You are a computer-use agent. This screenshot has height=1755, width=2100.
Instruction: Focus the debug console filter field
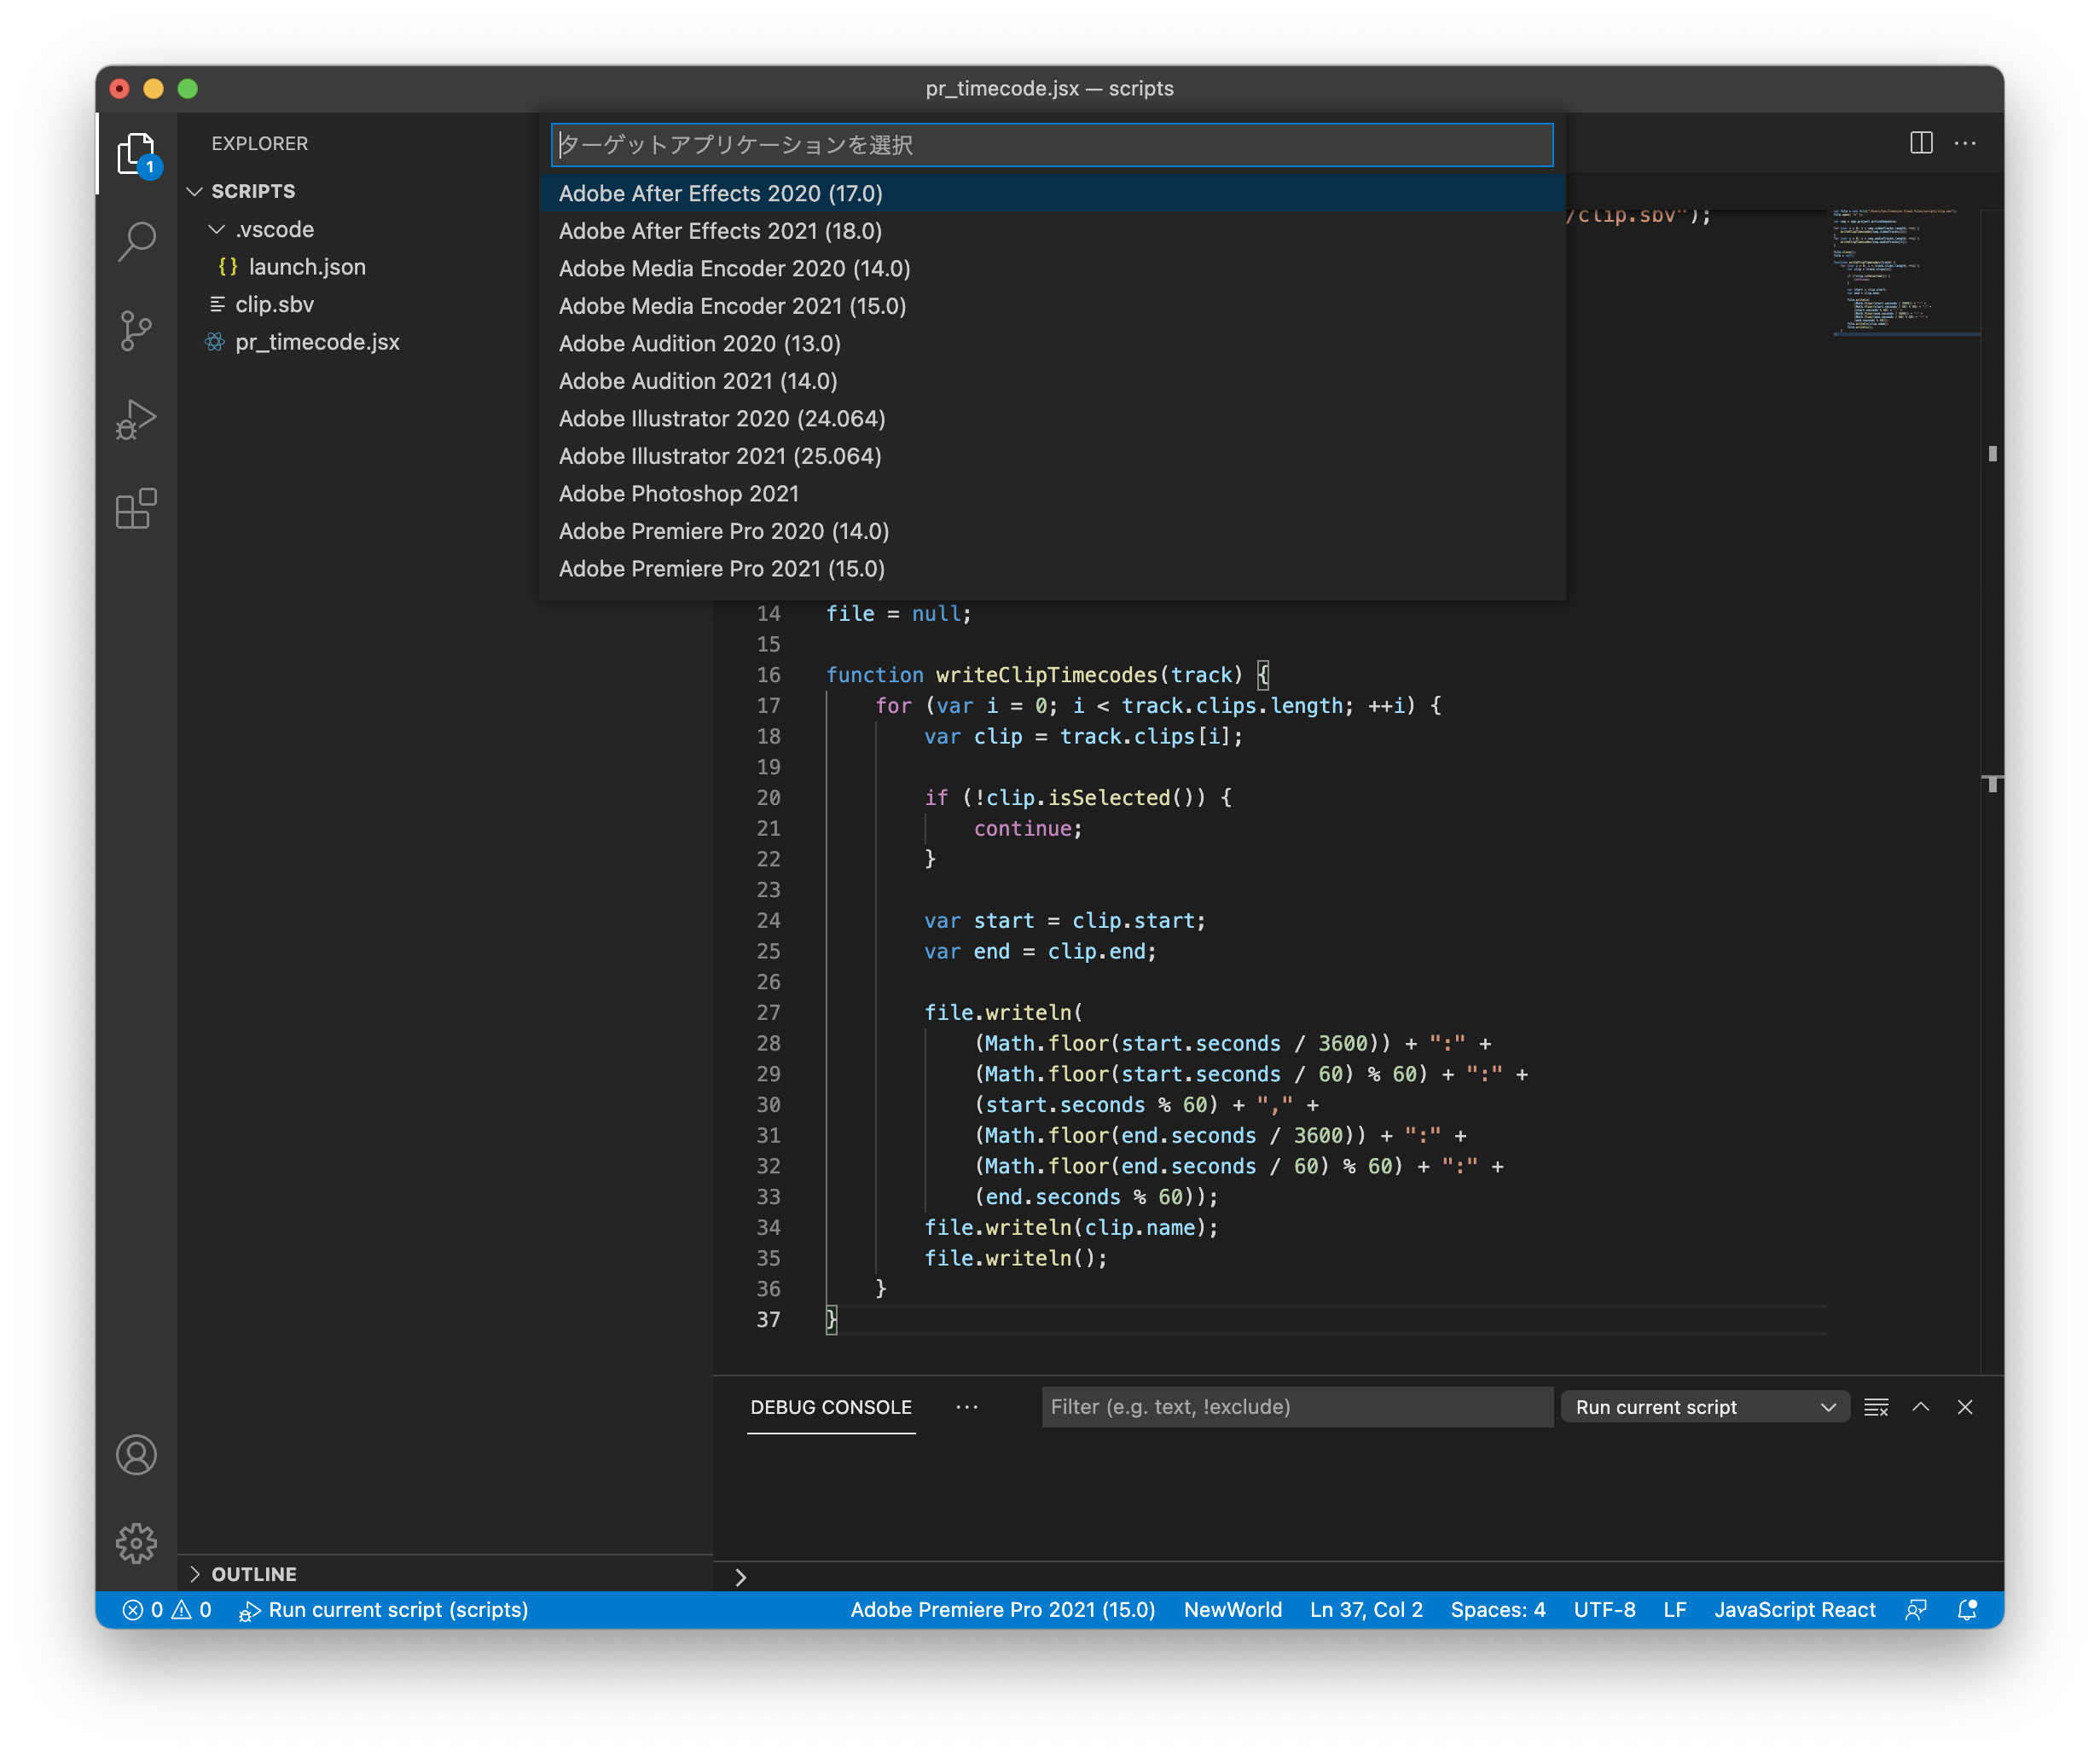click(1295, 1407)
